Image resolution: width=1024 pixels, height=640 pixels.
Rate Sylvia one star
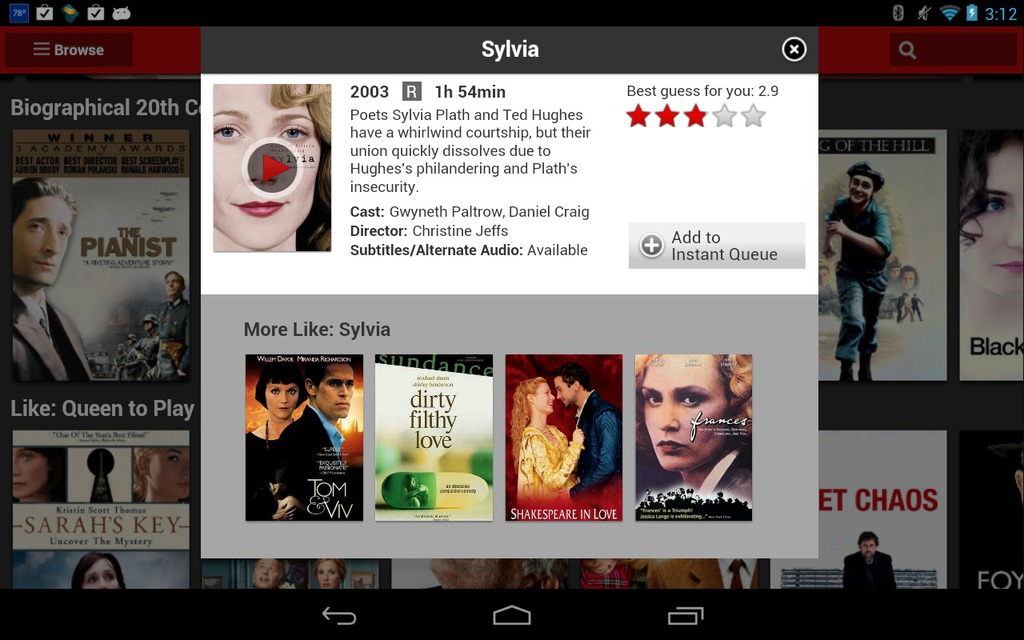638,116
